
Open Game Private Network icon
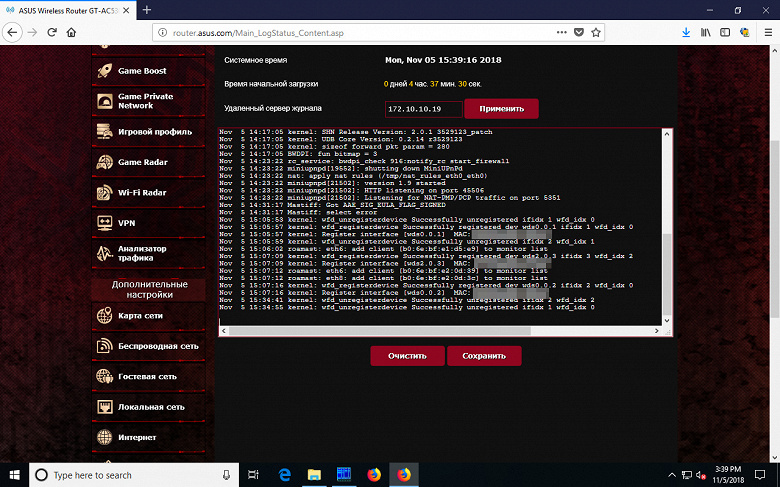(104, 101)
